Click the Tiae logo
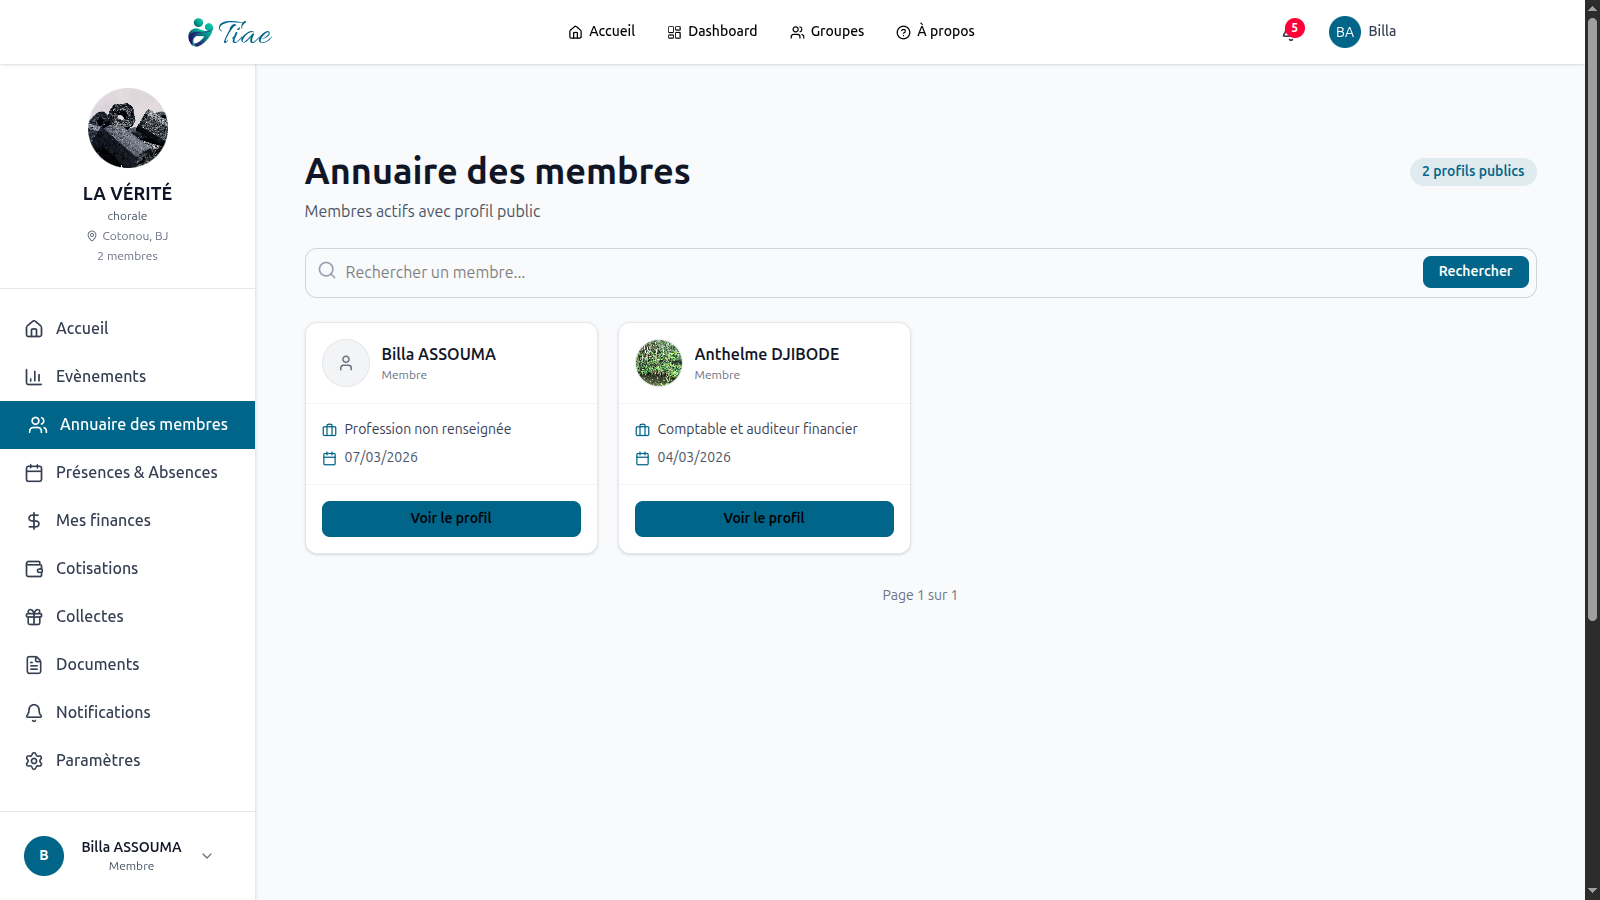The image size is (1600, 900). coord(230,32)
